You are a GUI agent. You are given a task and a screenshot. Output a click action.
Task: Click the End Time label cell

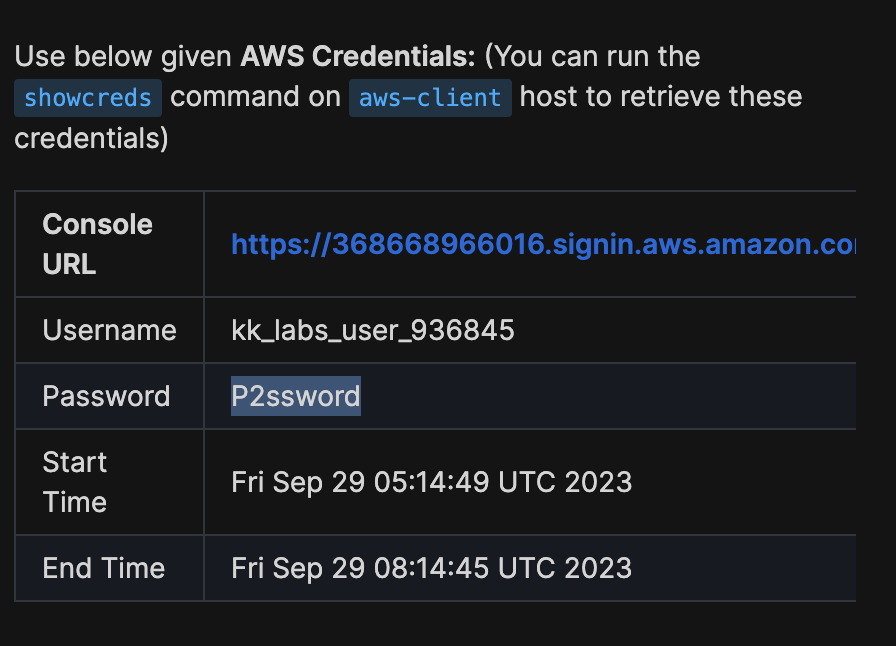coord(103,568)
